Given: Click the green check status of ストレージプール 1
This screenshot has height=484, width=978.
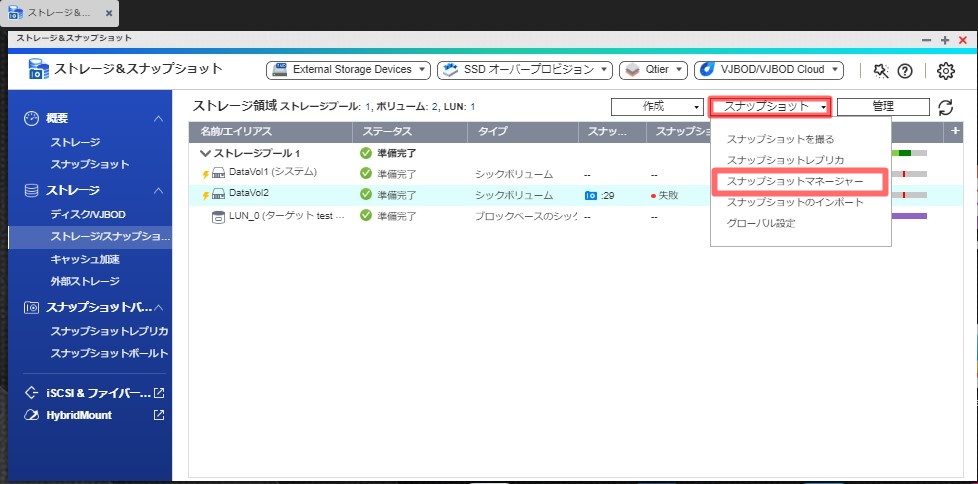Looking at the screenshot, I should pos(366,153).
